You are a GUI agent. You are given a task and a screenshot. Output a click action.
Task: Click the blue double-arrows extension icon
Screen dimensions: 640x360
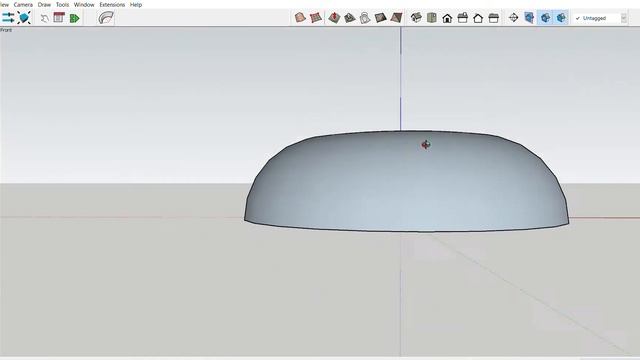(8, 18)
